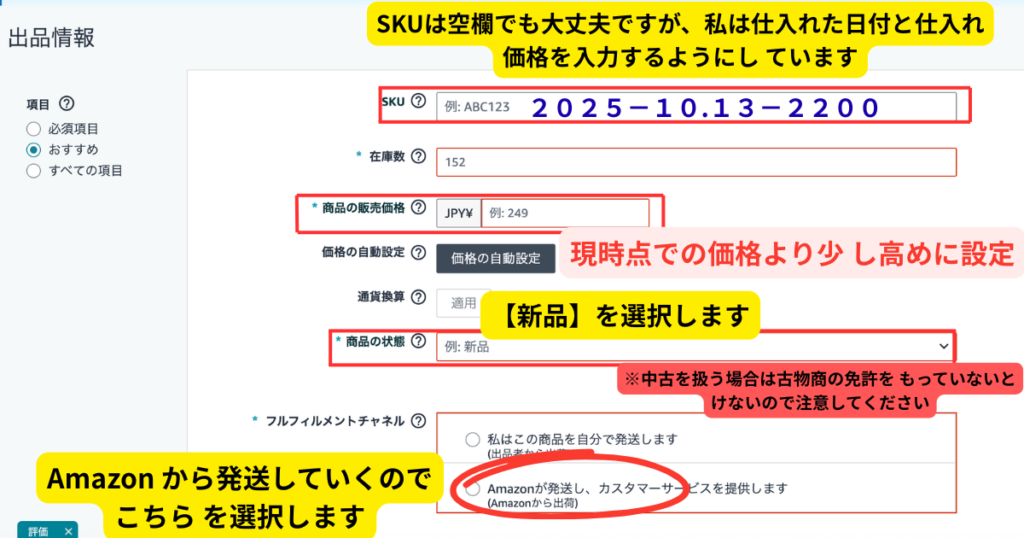Click the 在庫数 help question mark icon

[418, 156]
